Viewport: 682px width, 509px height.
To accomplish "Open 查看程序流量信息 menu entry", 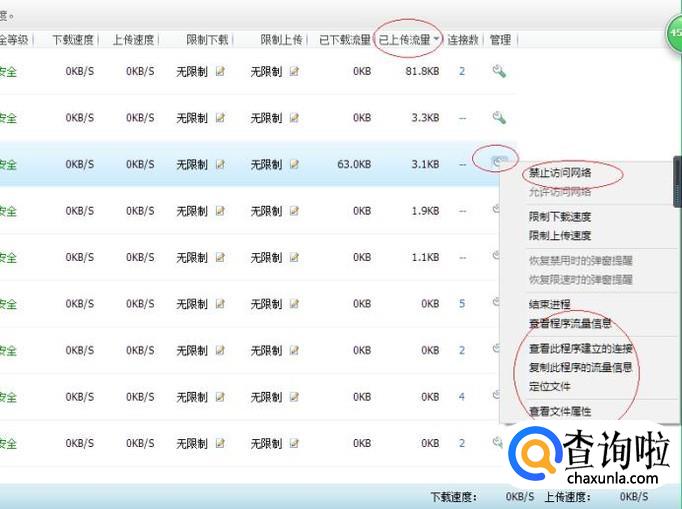I will pos(570,323).
